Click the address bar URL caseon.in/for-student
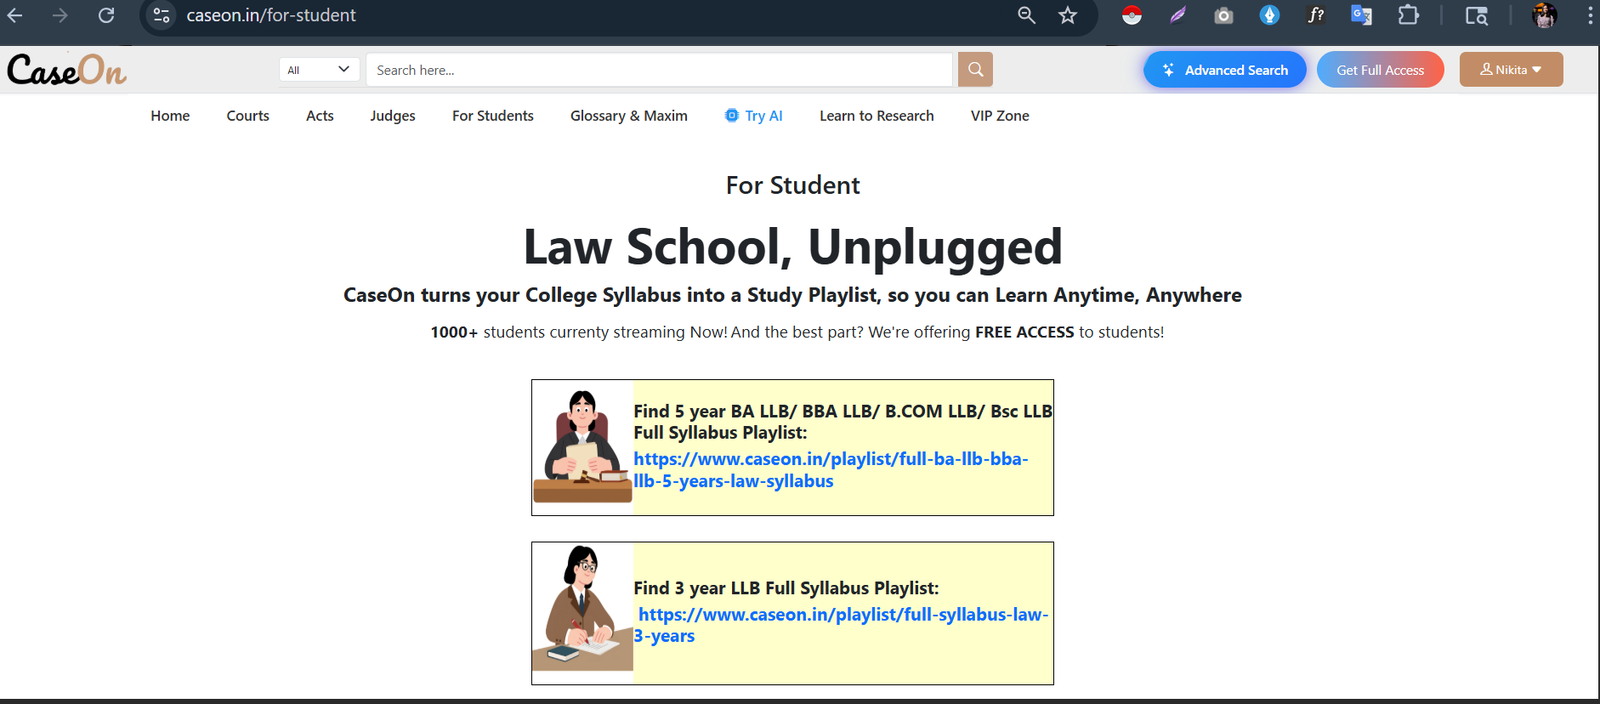Viewport: 1600px width, 704px height. click(x=271, y=15)
